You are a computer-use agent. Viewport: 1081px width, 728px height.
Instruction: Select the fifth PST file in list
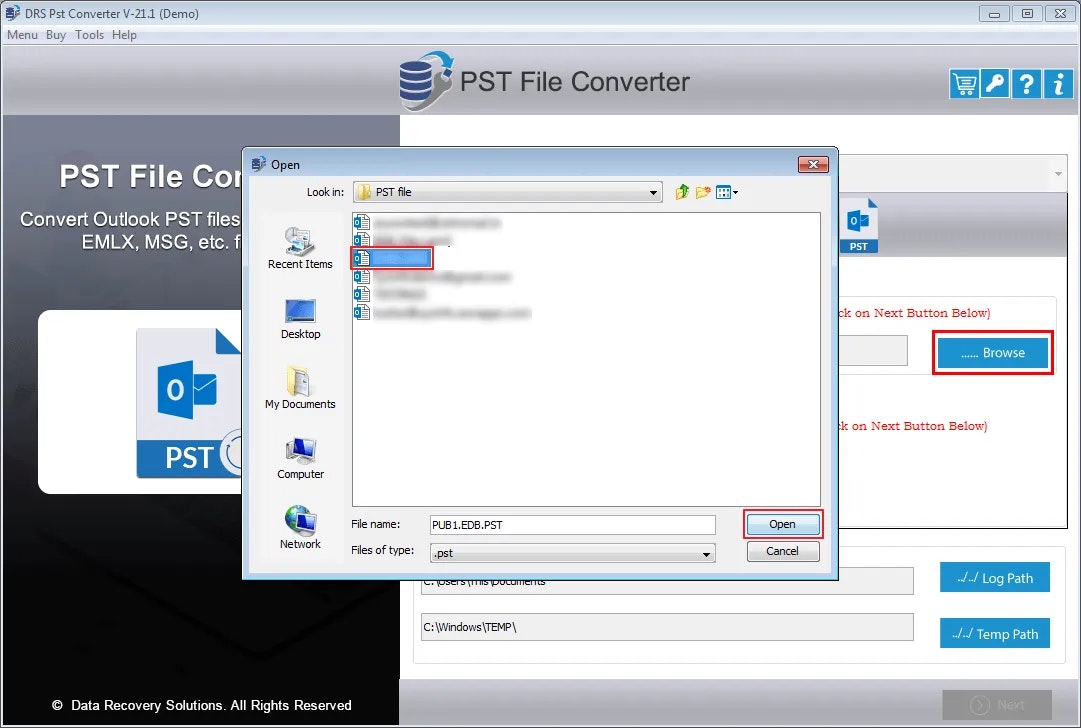point(390,294)
